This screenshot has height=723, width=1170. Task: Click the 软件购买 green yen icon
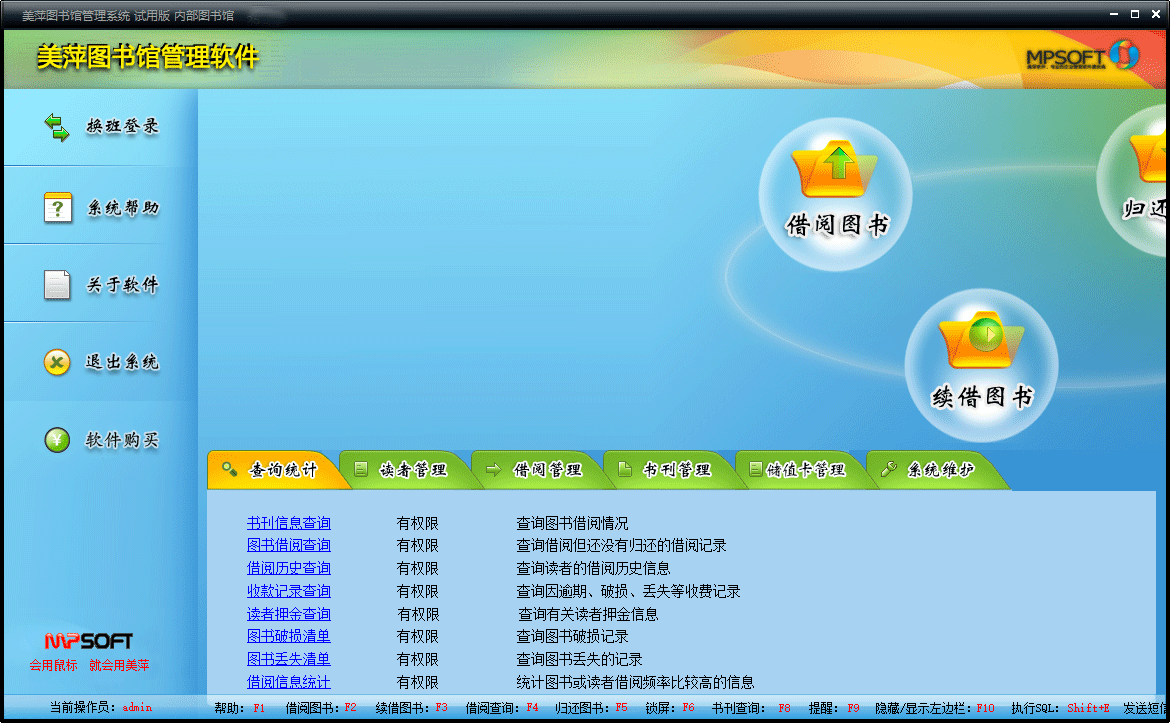(57, 440)
